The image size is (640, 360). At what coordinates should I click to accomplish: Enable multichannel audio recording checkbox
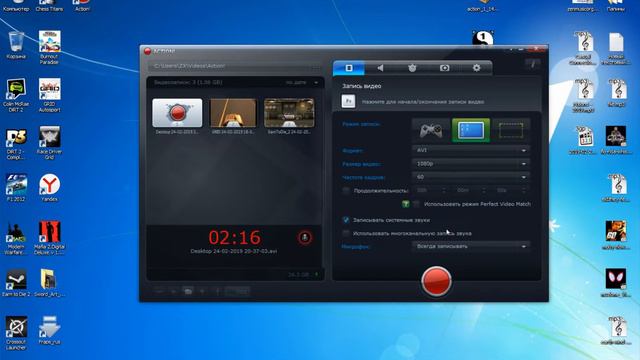point(346,233)
